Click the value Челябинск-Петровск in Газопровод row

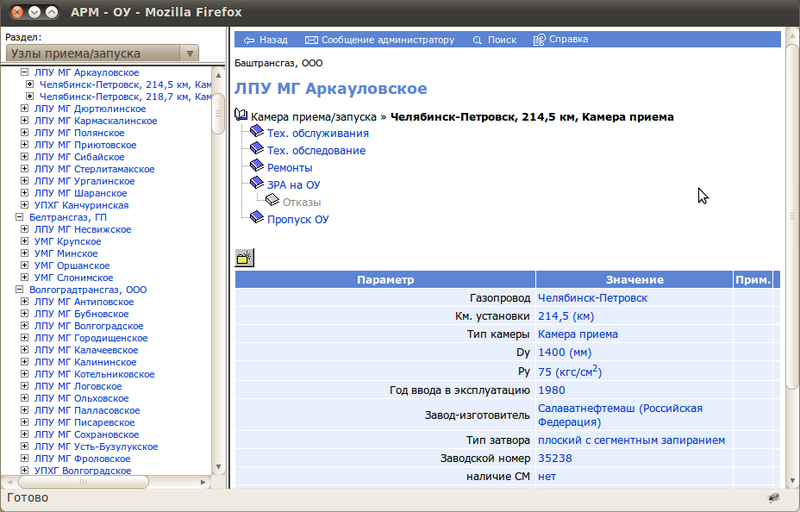tap(592, 298)
